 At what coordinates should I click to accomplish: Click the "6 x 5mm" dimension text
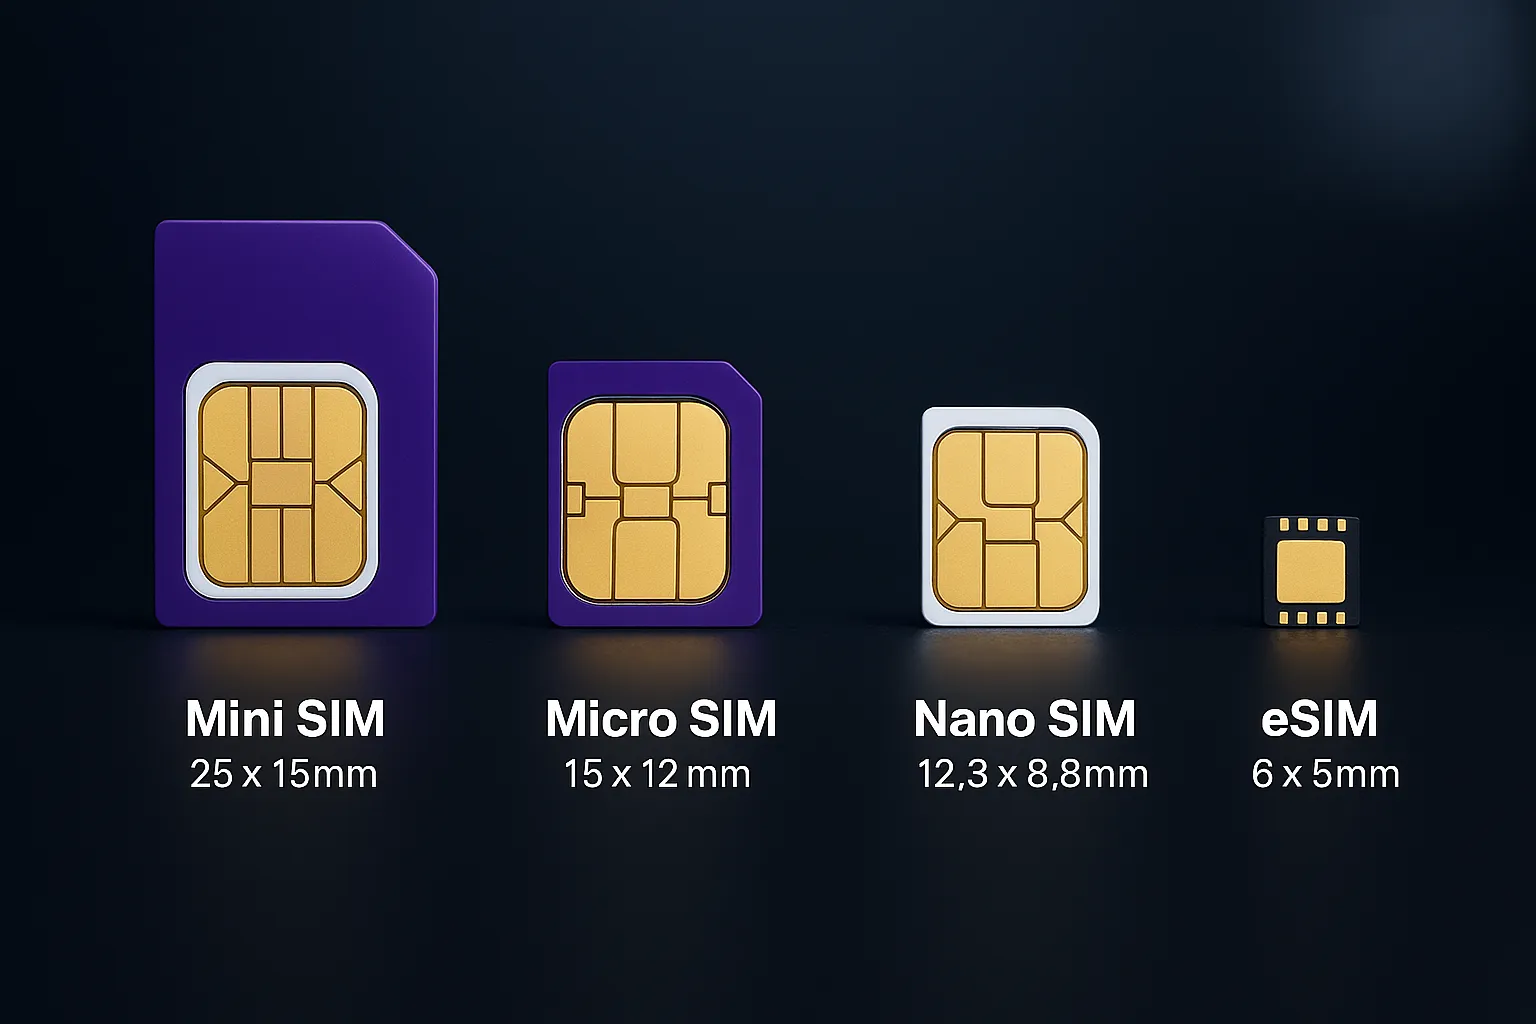point(1326,774)
